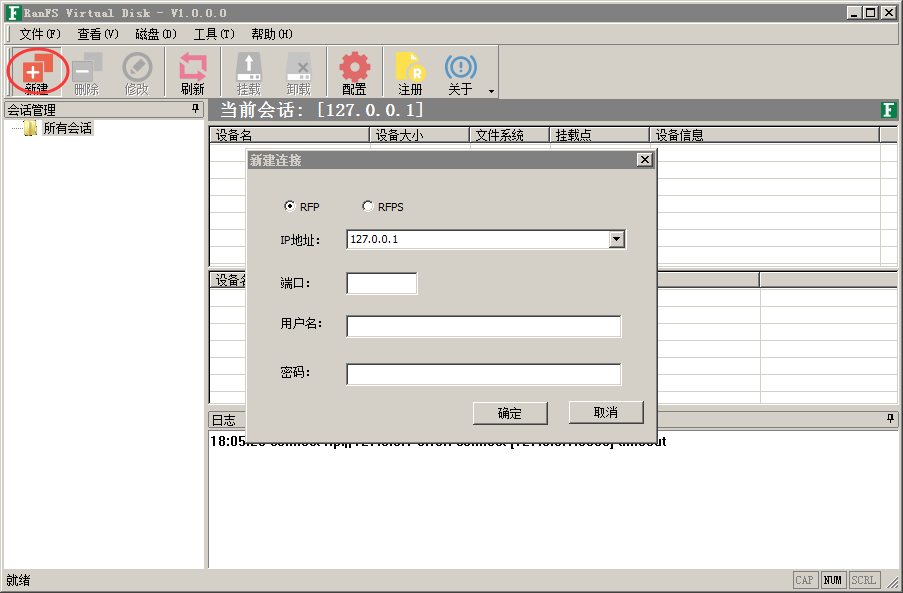Select the RFPS radio button
The image size is (903, 593).
(368, 207)
